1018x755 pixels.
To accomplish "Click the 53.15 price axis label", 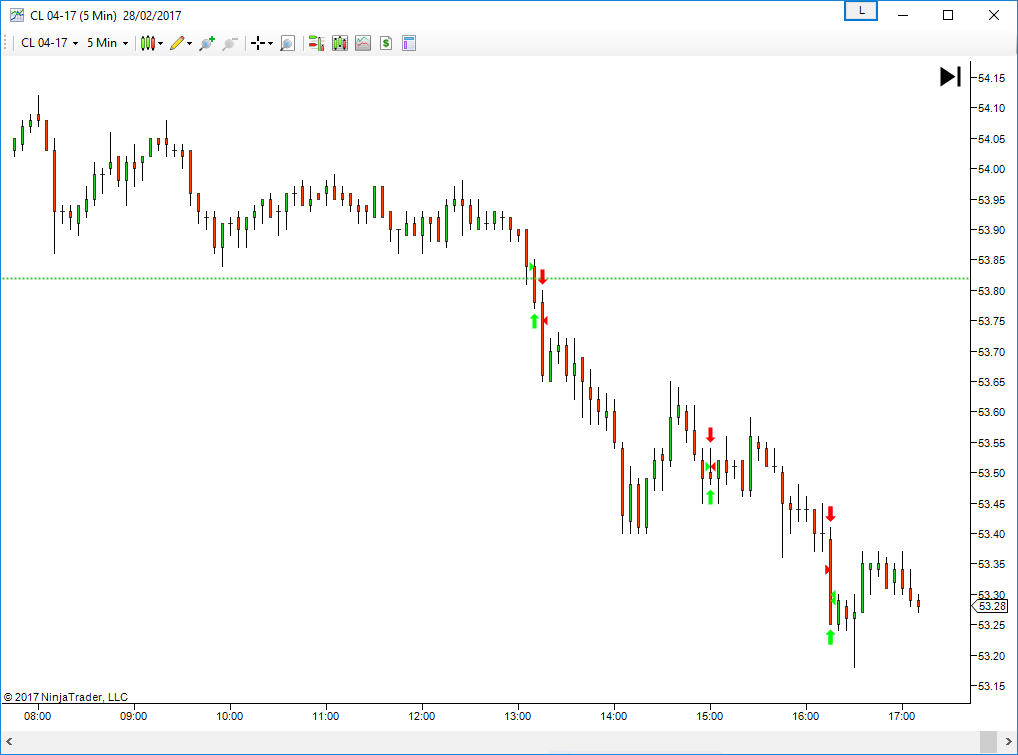I will click(991, 686).
